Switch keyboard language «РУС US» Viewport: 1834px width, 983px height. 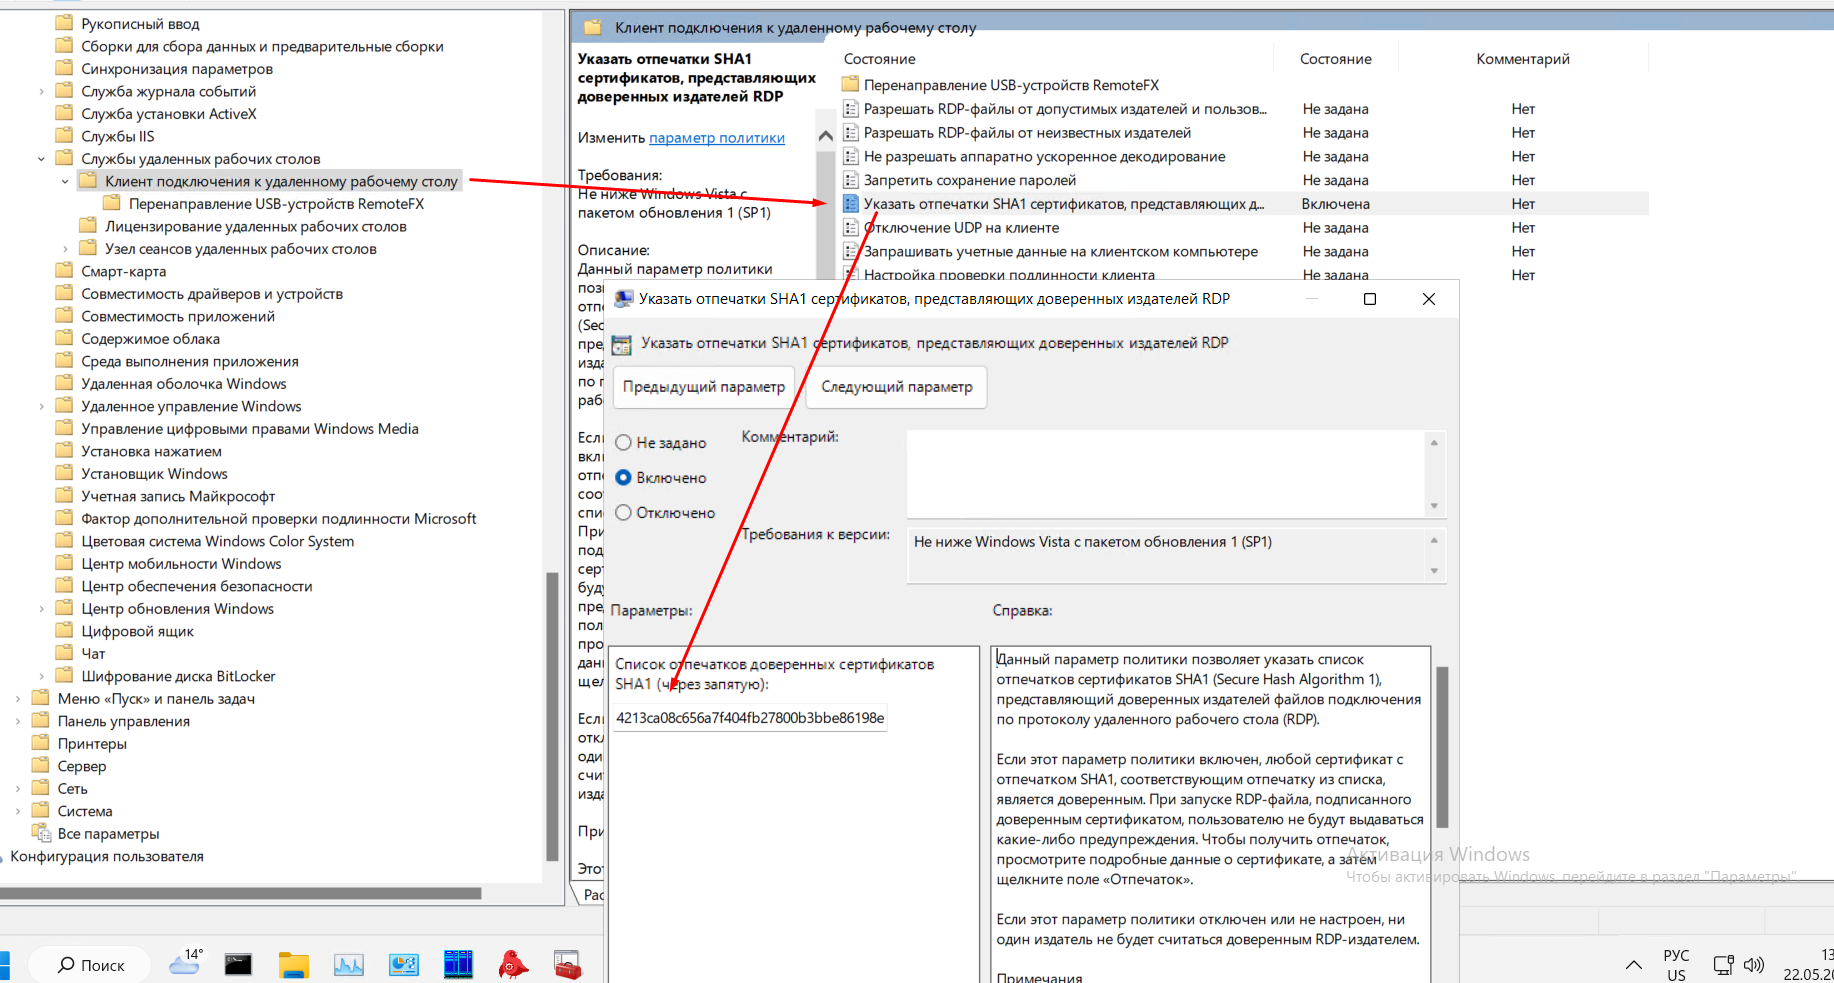tap(1676, 965)
